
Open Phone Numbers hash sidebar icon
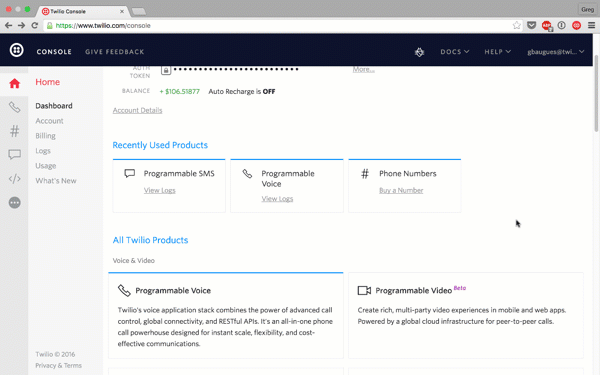coord(15,131)
